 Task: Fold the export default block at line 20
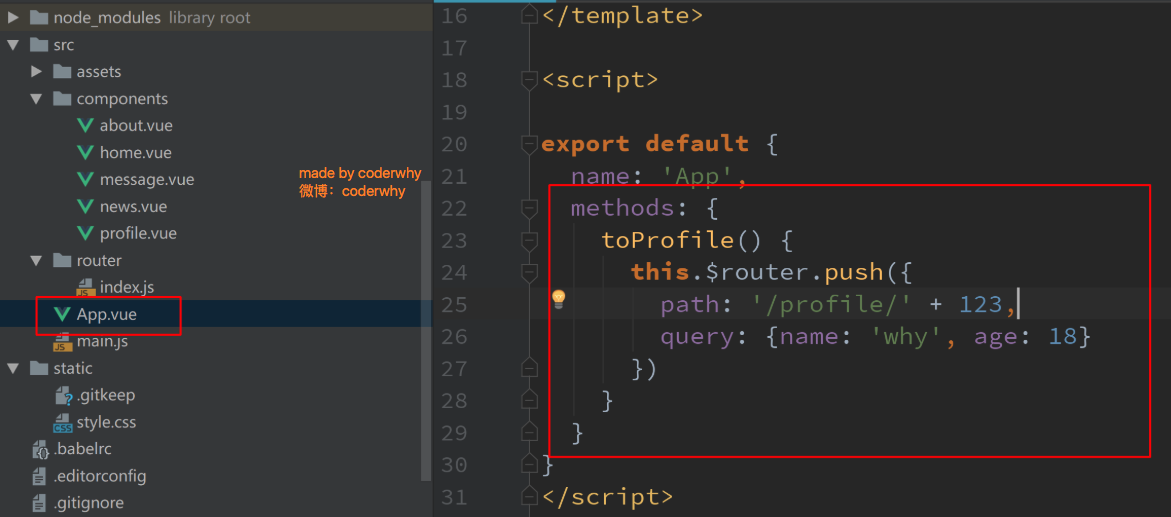click(529, 143)
